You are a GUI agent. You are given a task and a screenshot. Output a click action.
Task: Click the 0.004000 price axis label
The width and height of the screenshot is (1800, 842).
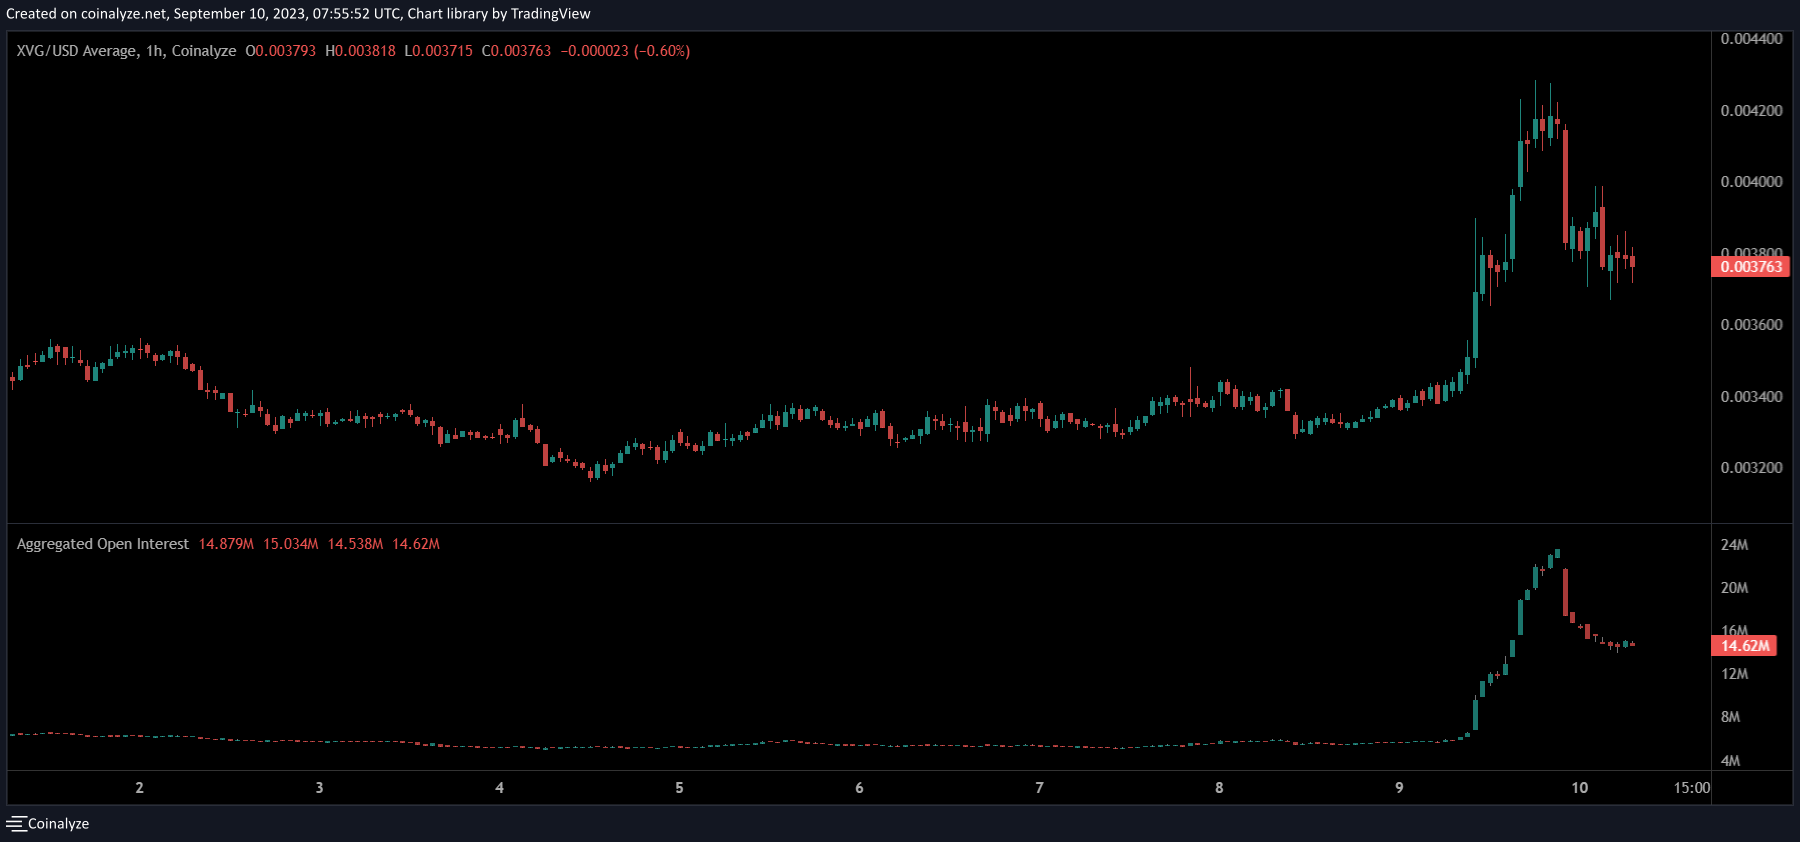coord(1751,182)
